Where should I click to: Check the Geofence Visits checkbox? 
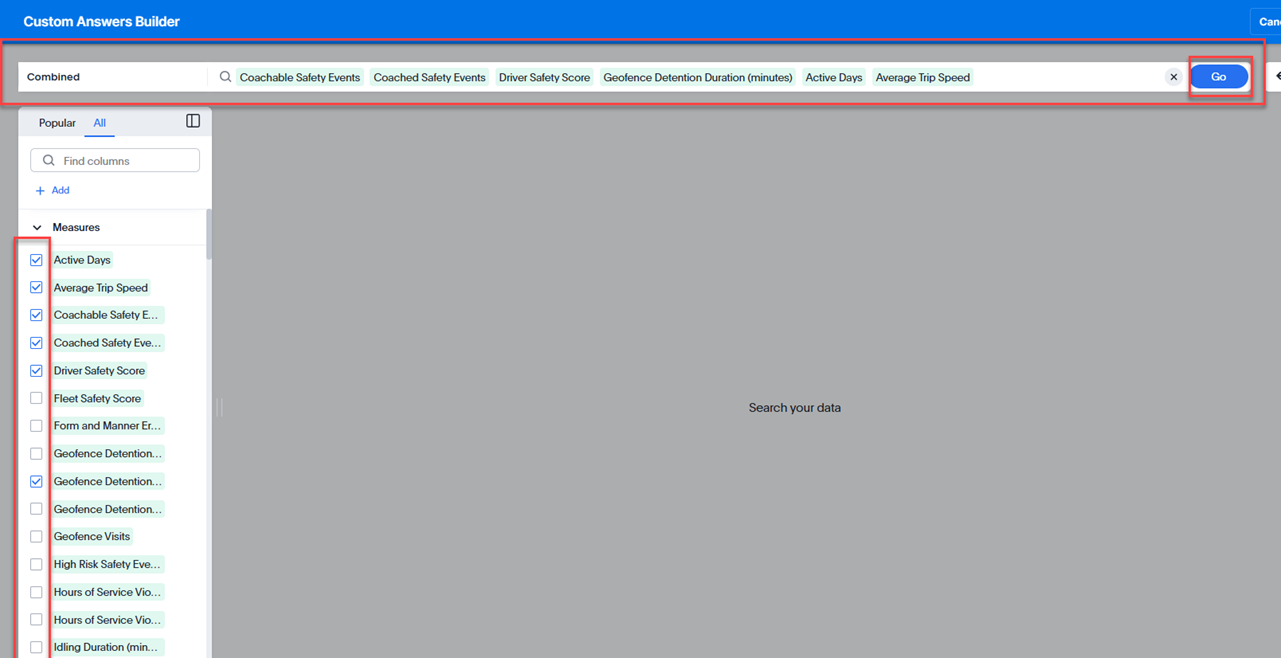pos(36,536)
